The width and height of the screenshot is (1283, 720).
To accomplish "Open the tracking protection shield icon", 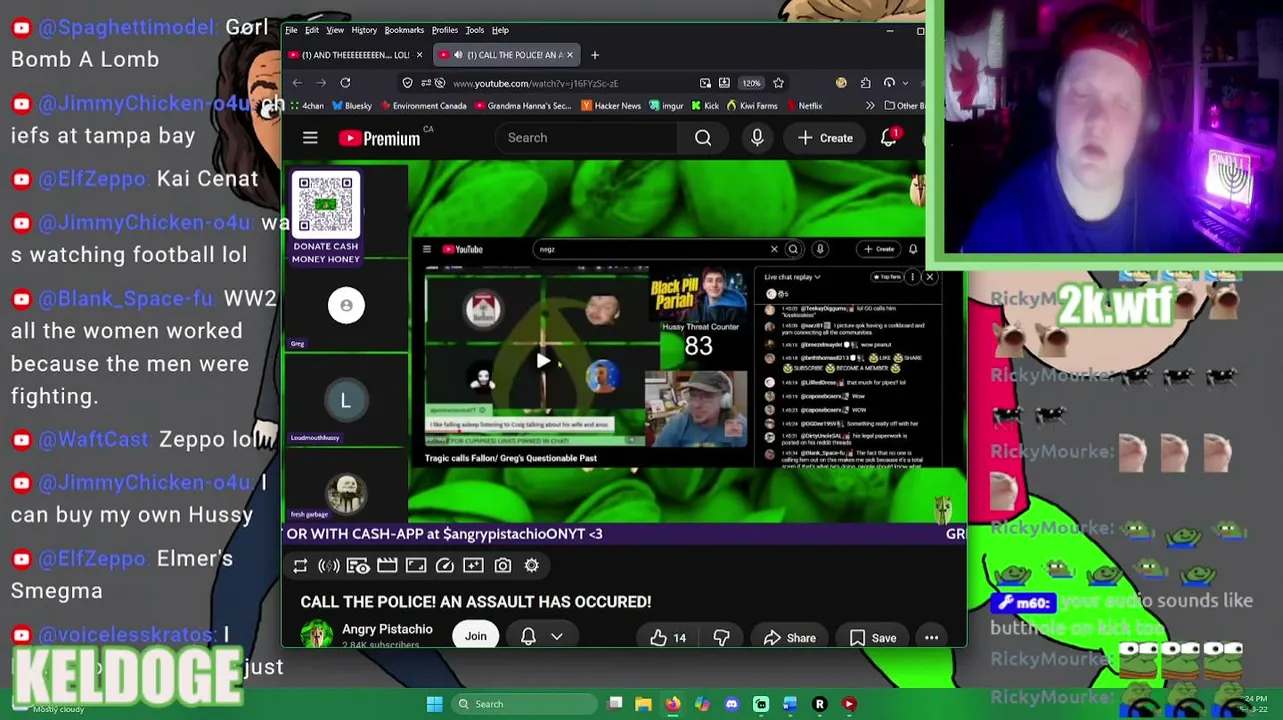I will click(407, 83).
